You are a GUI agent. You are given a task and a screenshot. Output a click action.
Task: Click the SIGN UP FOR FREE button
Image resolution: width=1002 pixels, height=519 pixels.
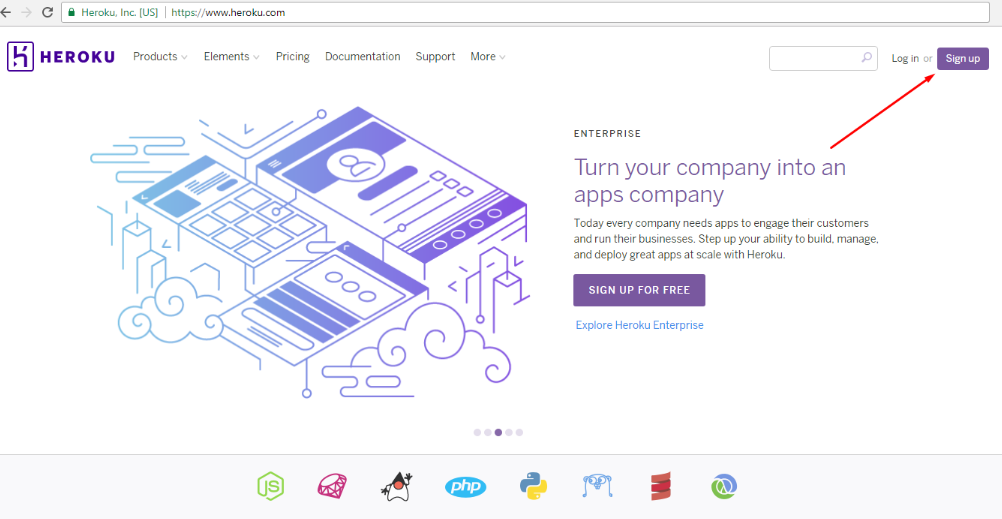click(639, 290)
